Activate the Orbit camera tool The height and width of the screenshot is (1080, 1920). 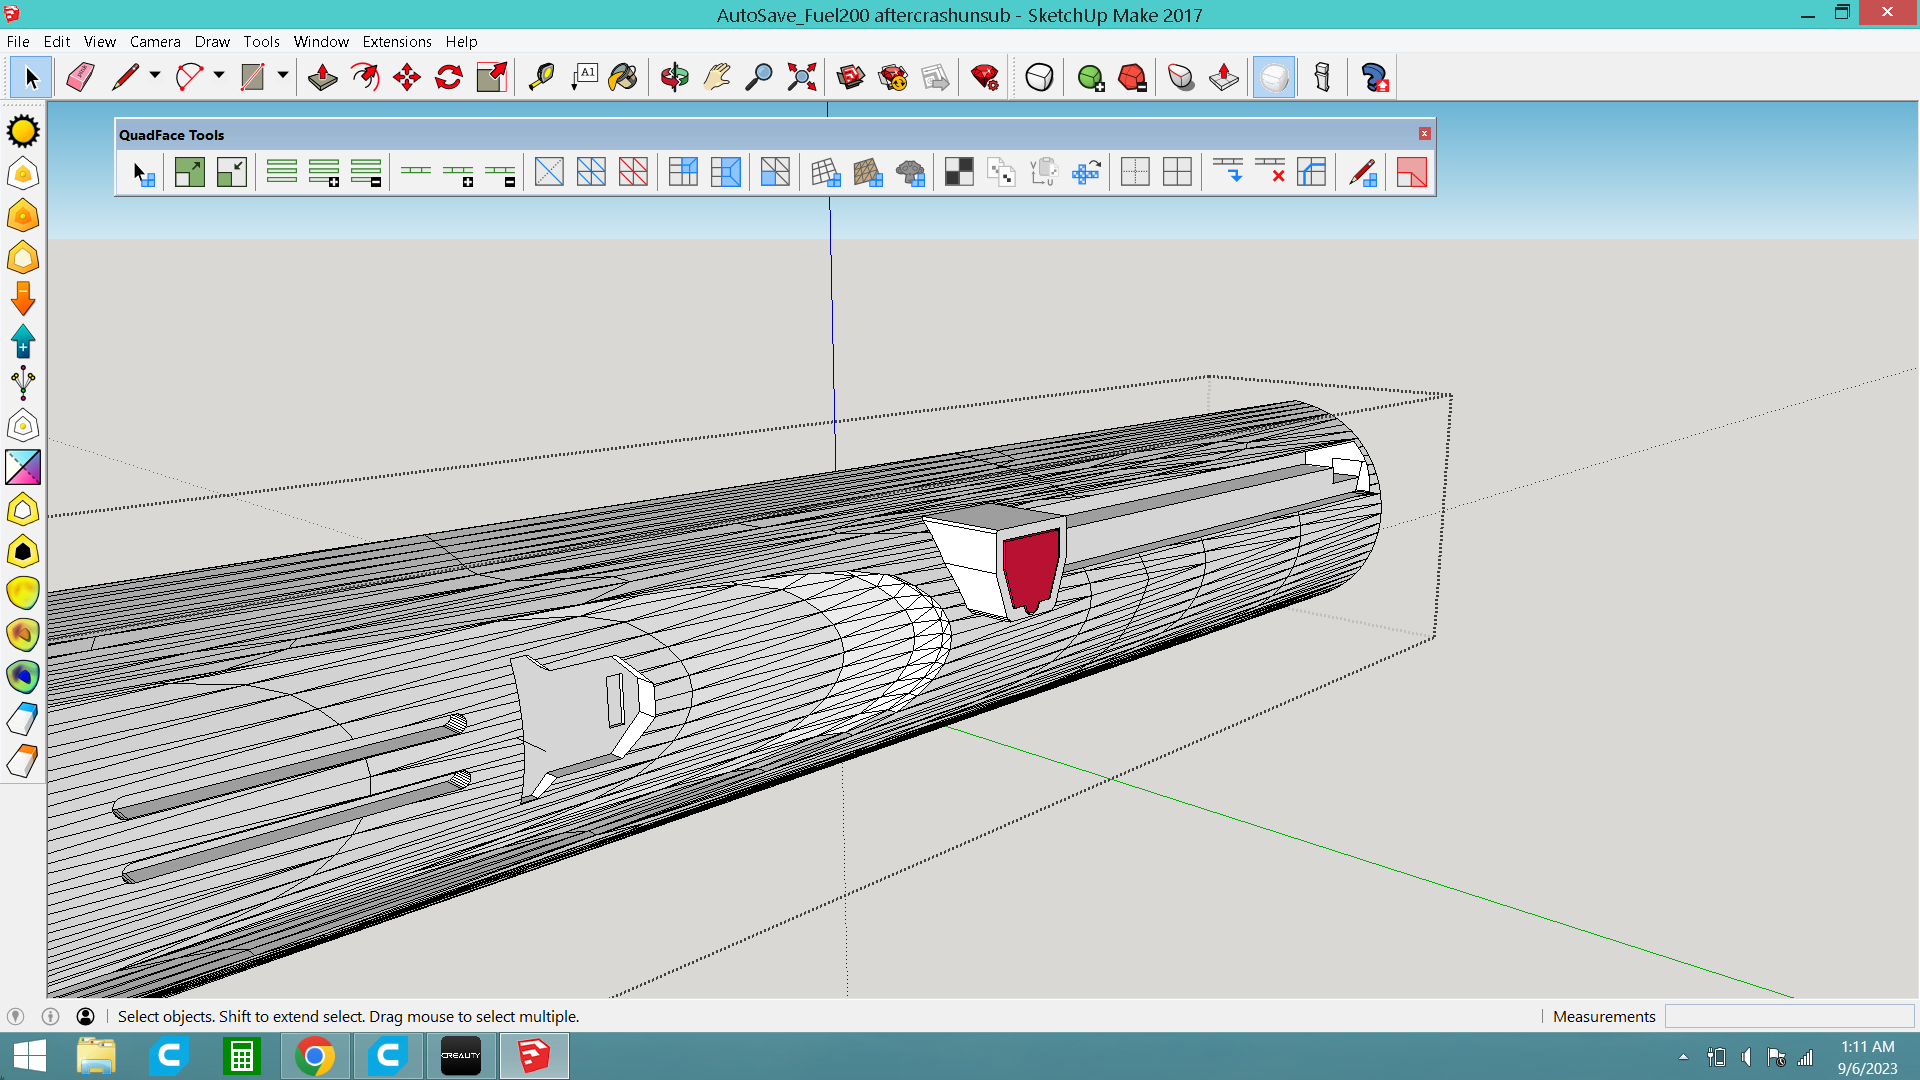click(x=675, y=77)
